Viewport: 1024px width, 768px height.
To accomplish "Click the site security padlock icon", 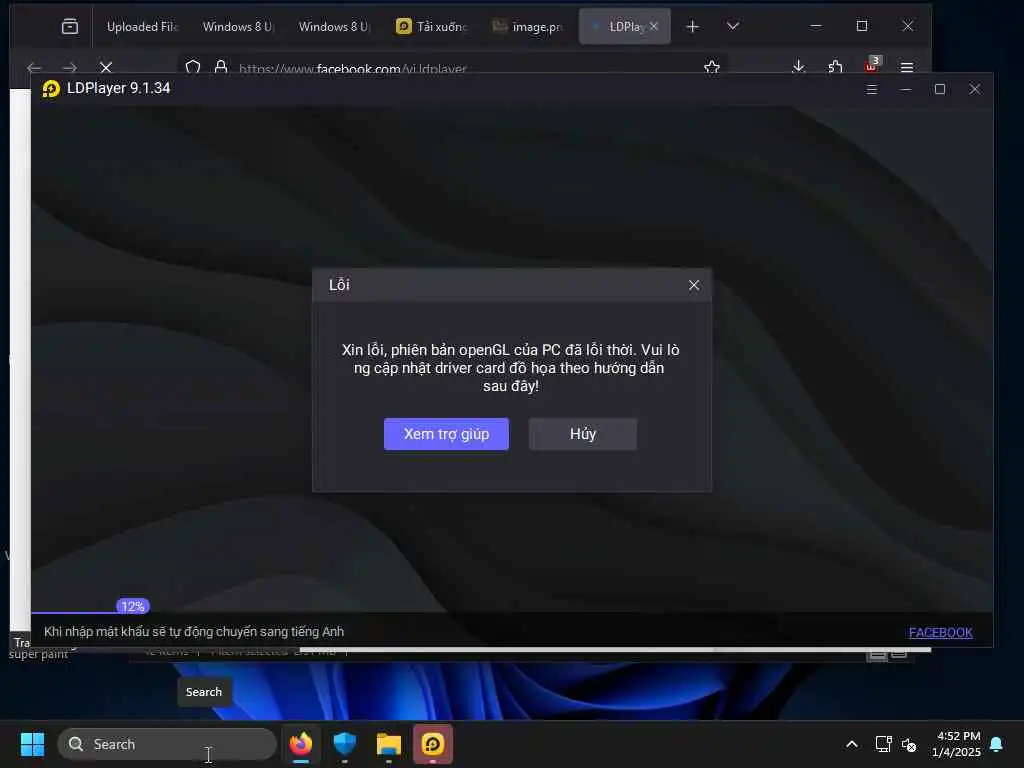I will click(x=221, y=67).
